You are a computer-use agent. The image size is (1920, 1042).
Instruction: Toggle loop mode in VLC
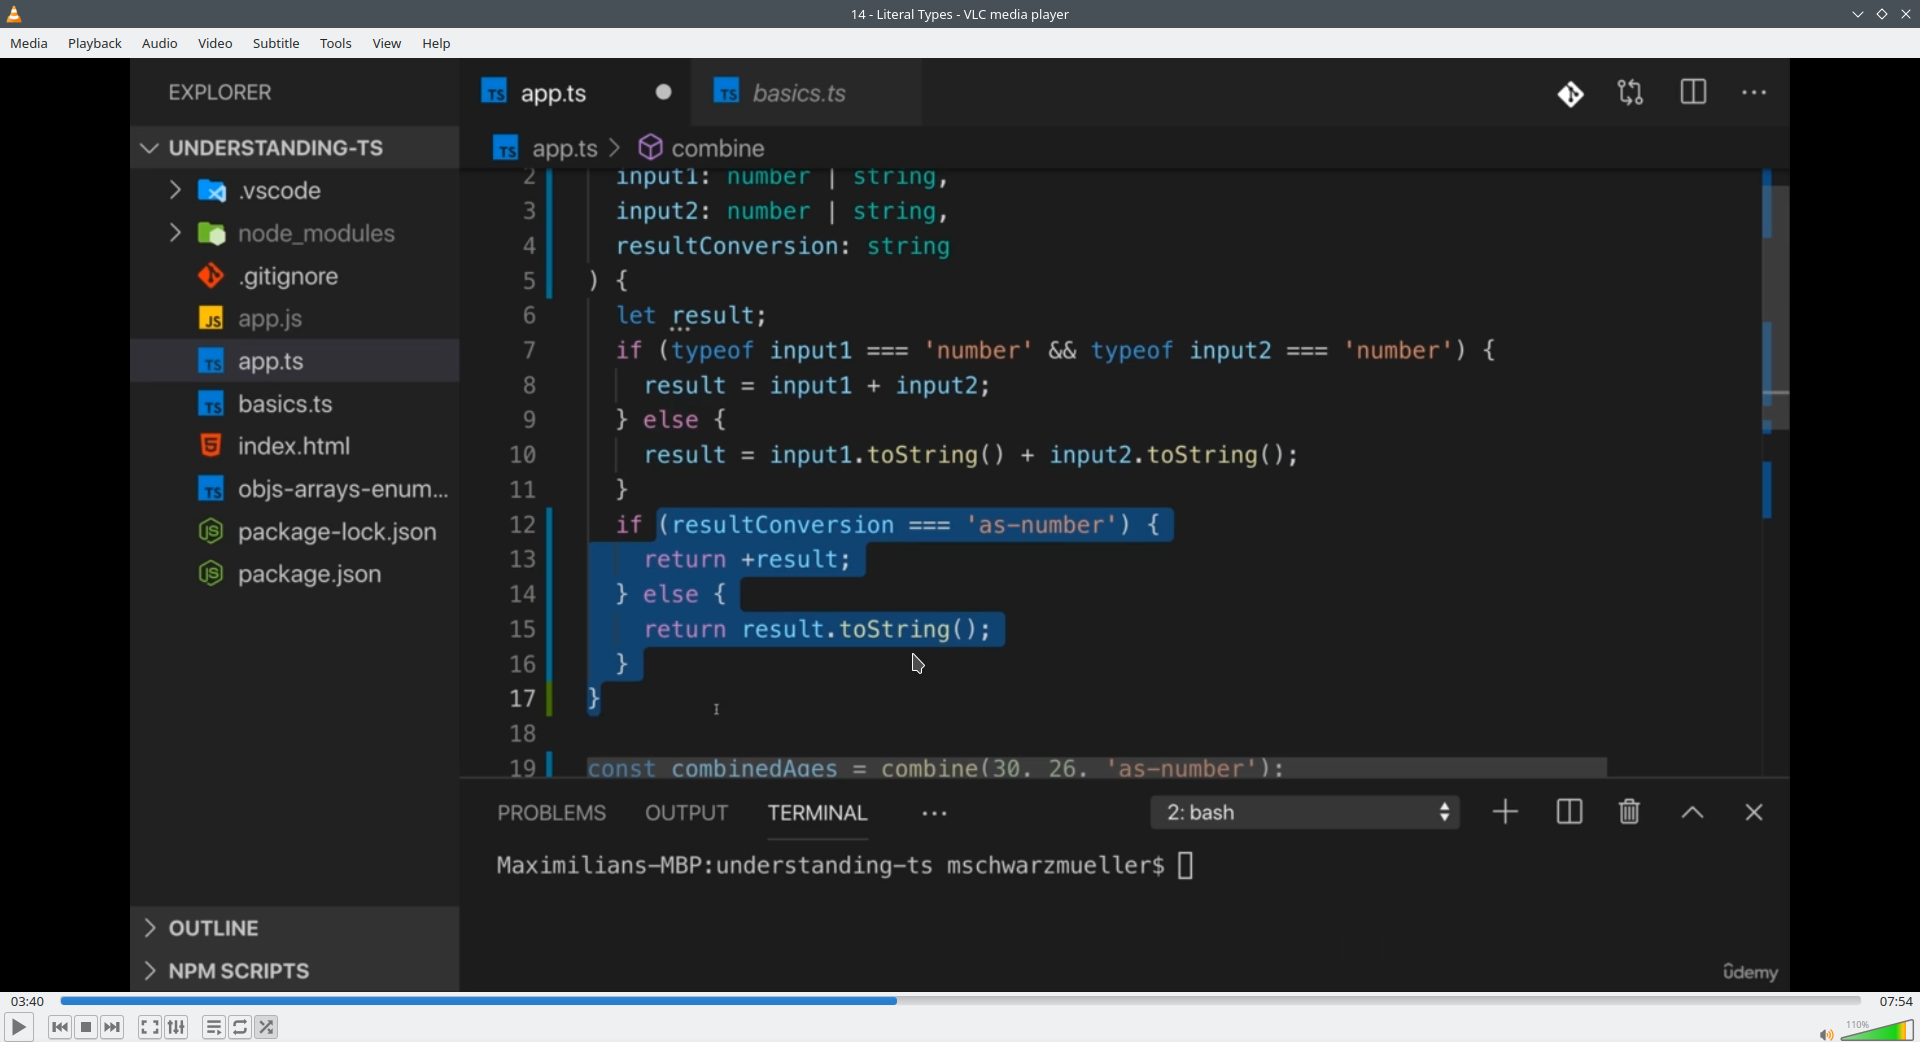click(x=241, y=1027)
